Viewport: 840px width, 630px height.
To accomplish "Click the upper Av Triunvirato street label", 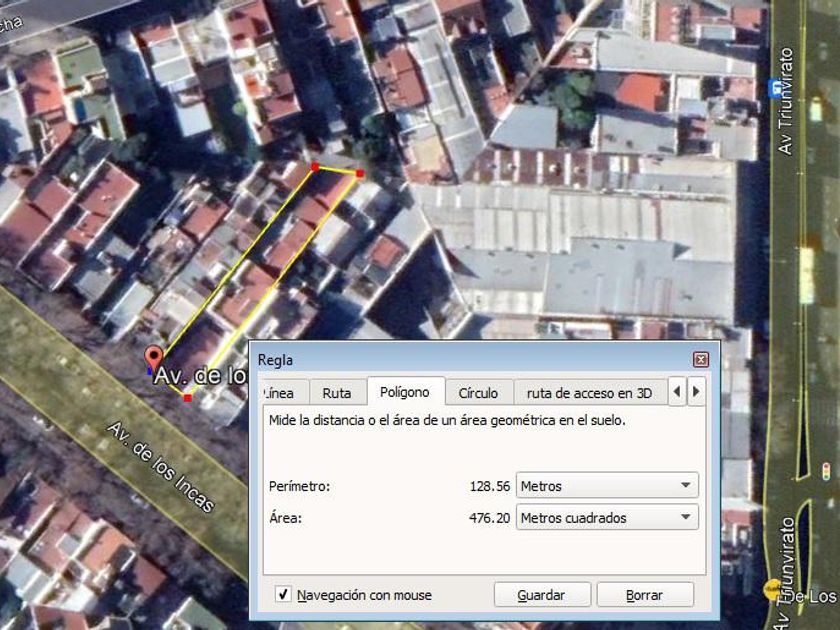I will click(x=785, y=101).
